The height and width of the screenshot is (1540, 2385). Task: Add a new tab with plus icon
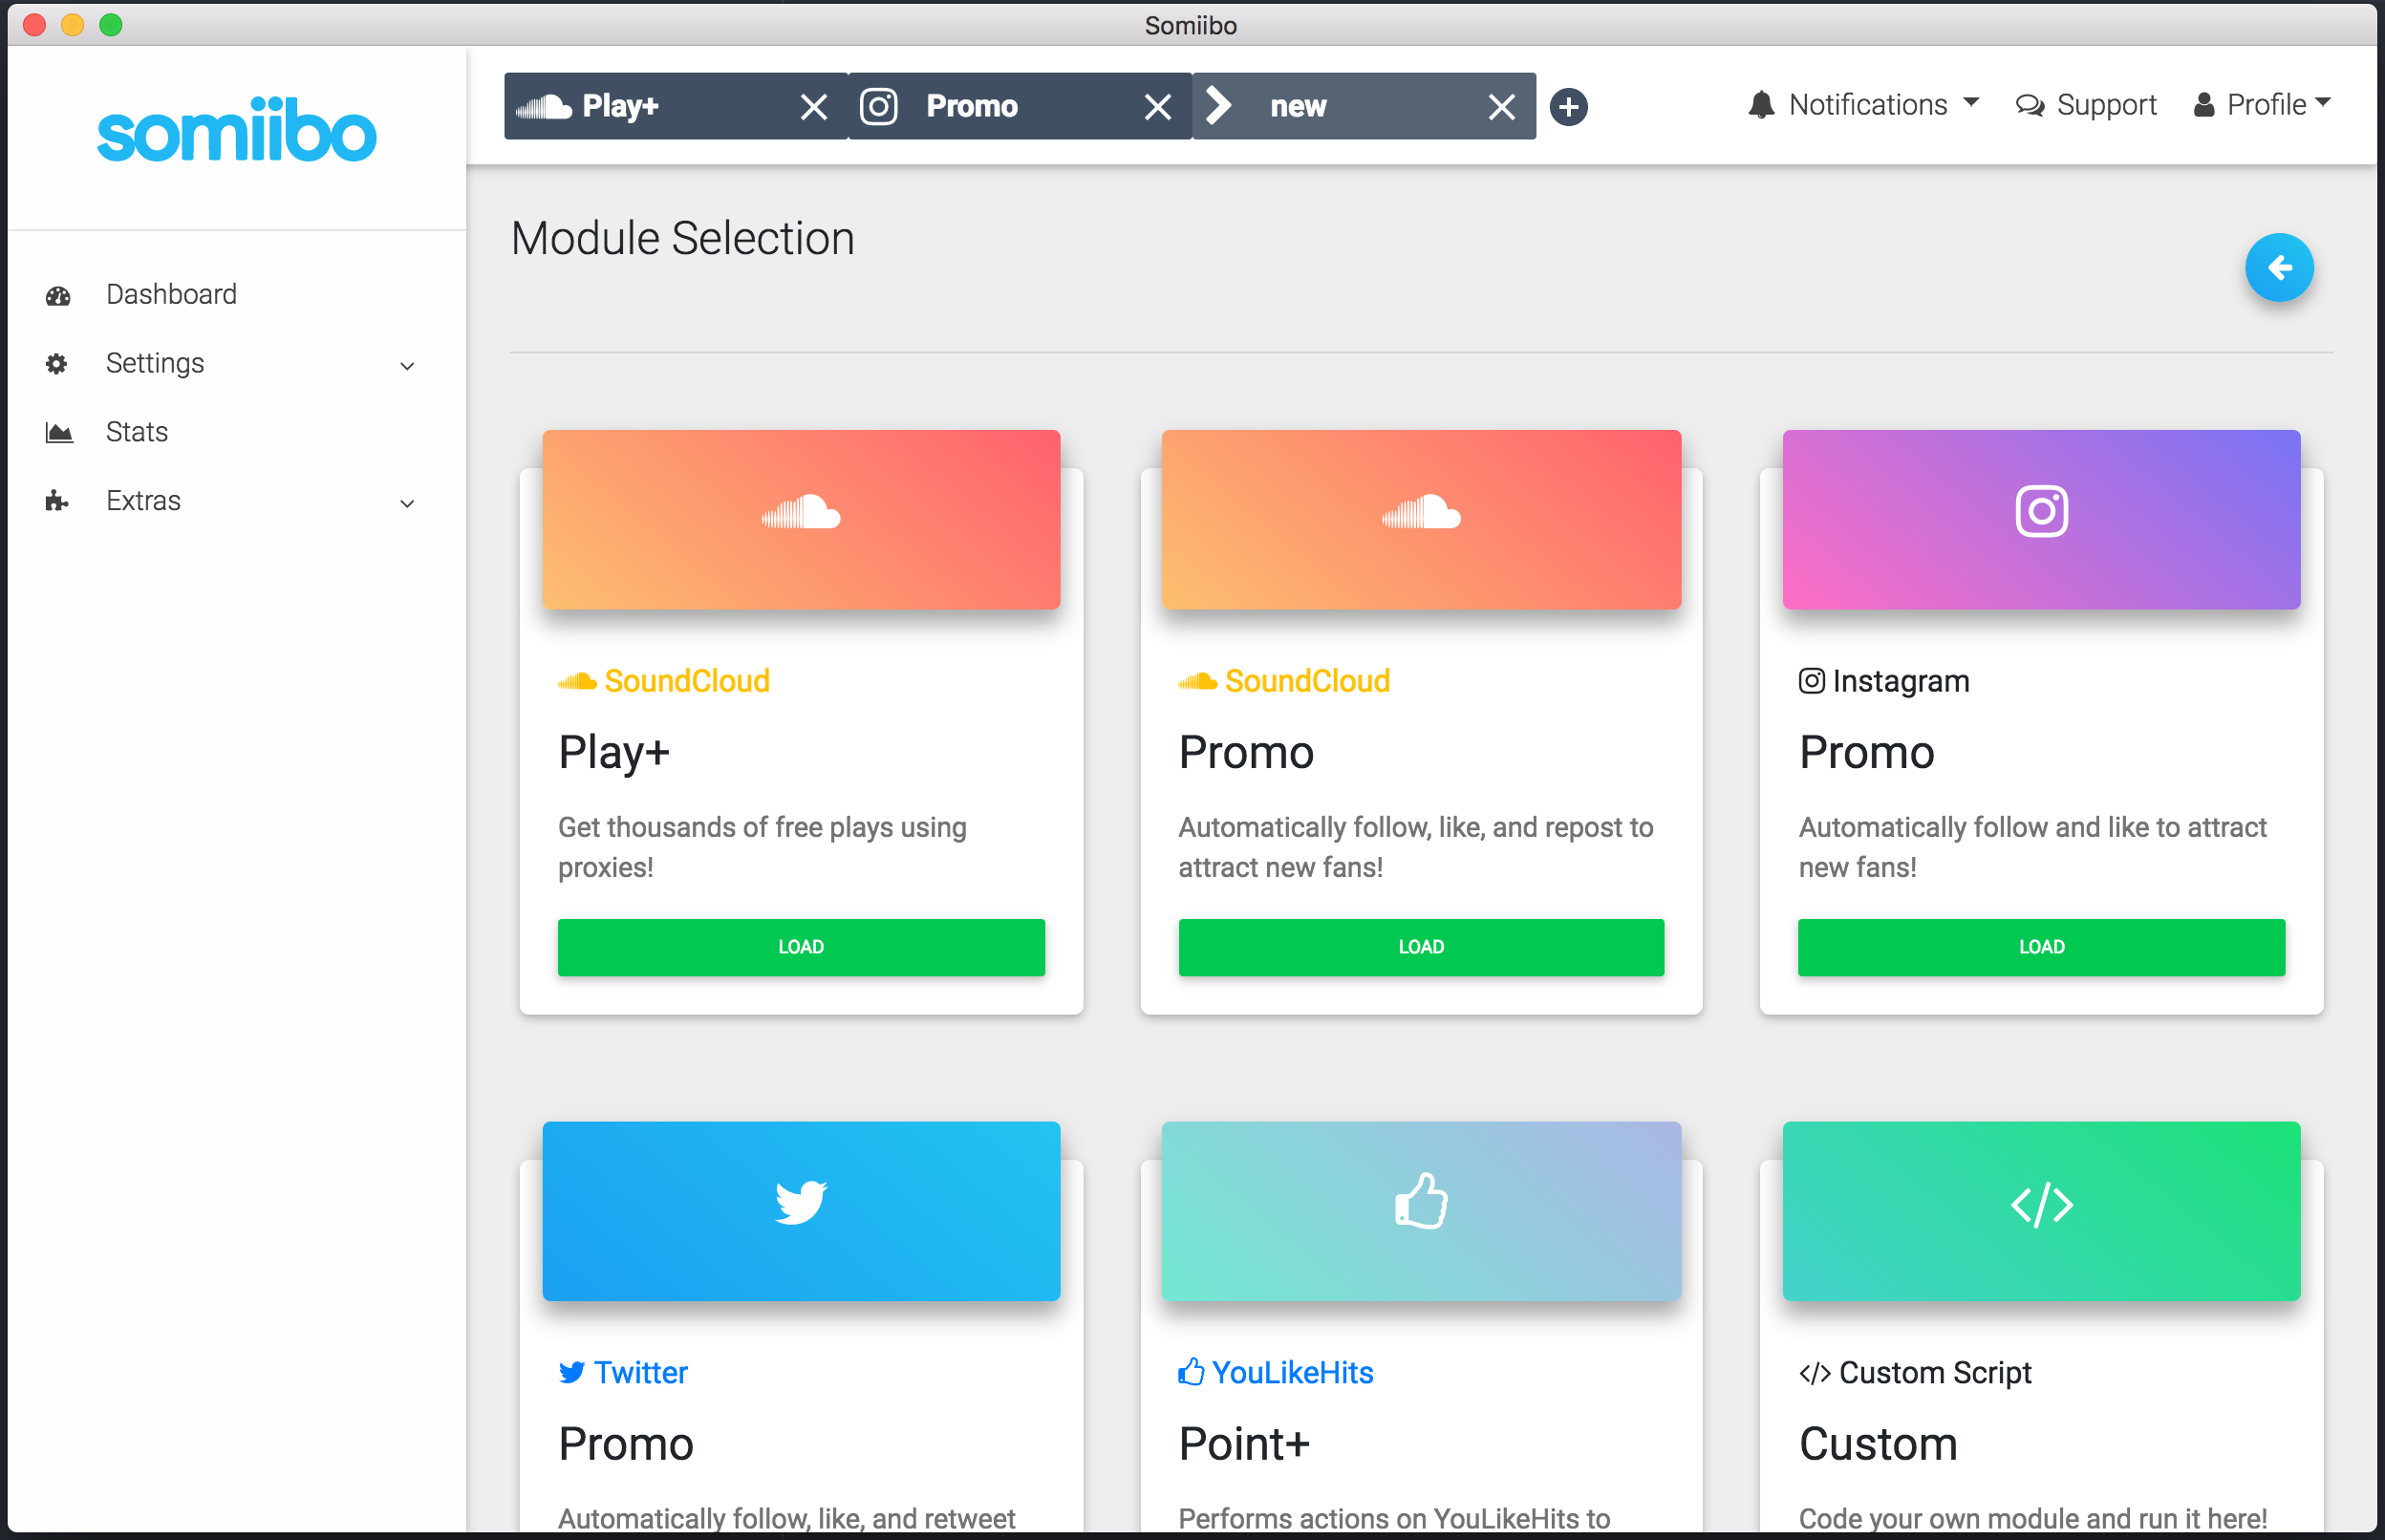[1568, 107]
